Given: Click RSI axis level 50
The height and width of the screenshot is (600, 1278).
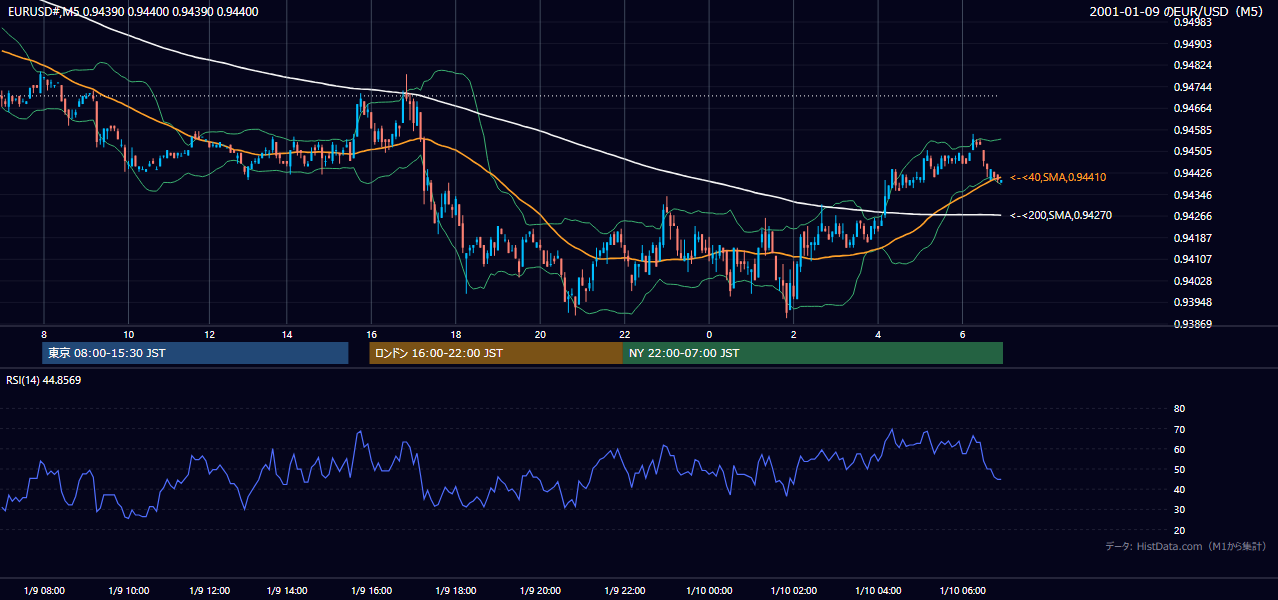Looking at the screenshot, I should coord(1179,469).
